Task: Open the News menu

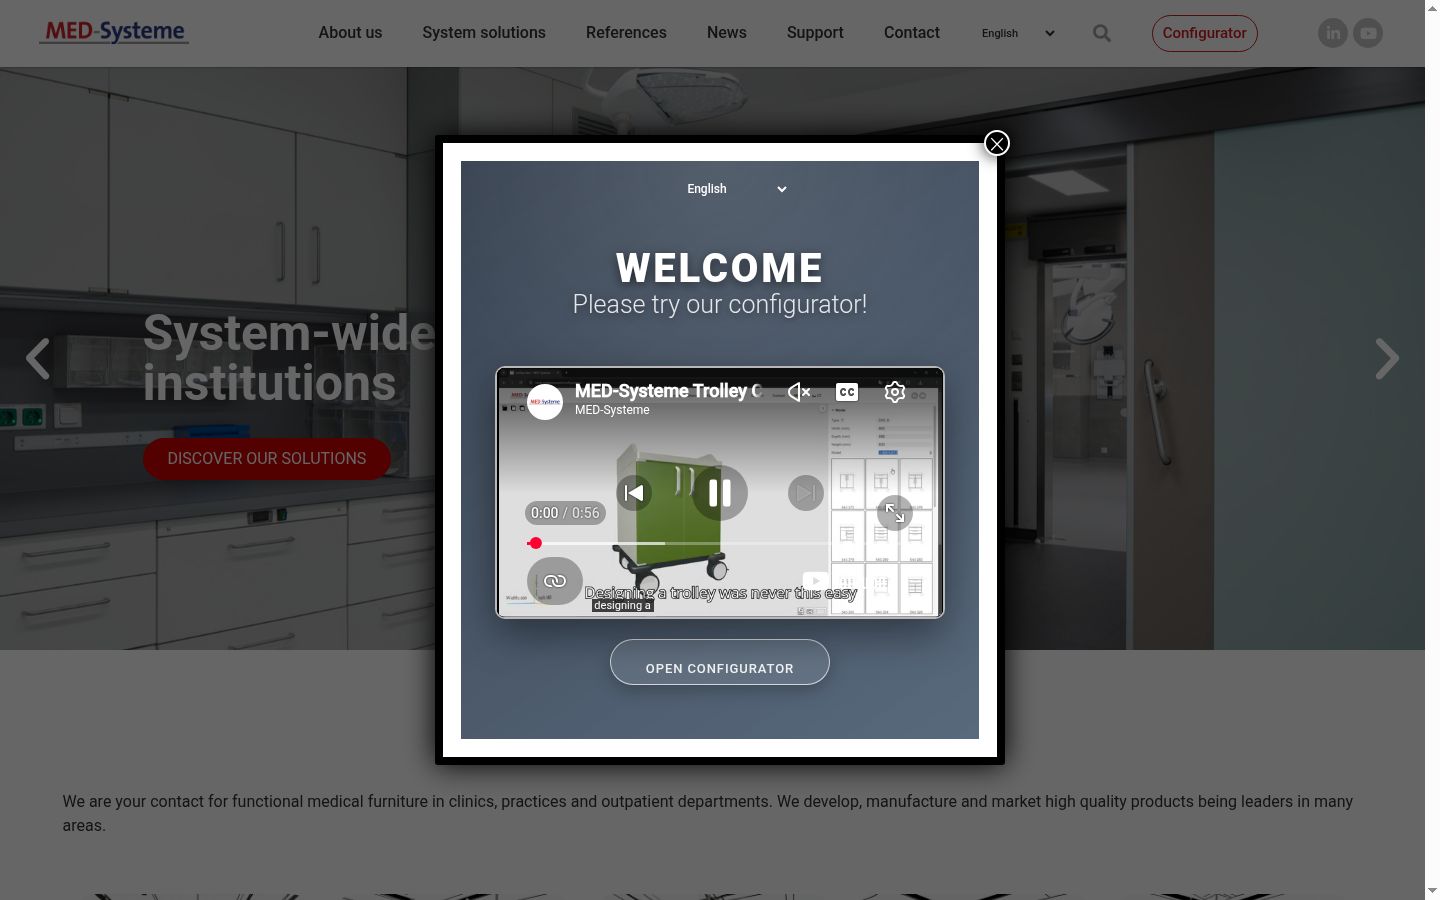Action: (x=727, y=33)
